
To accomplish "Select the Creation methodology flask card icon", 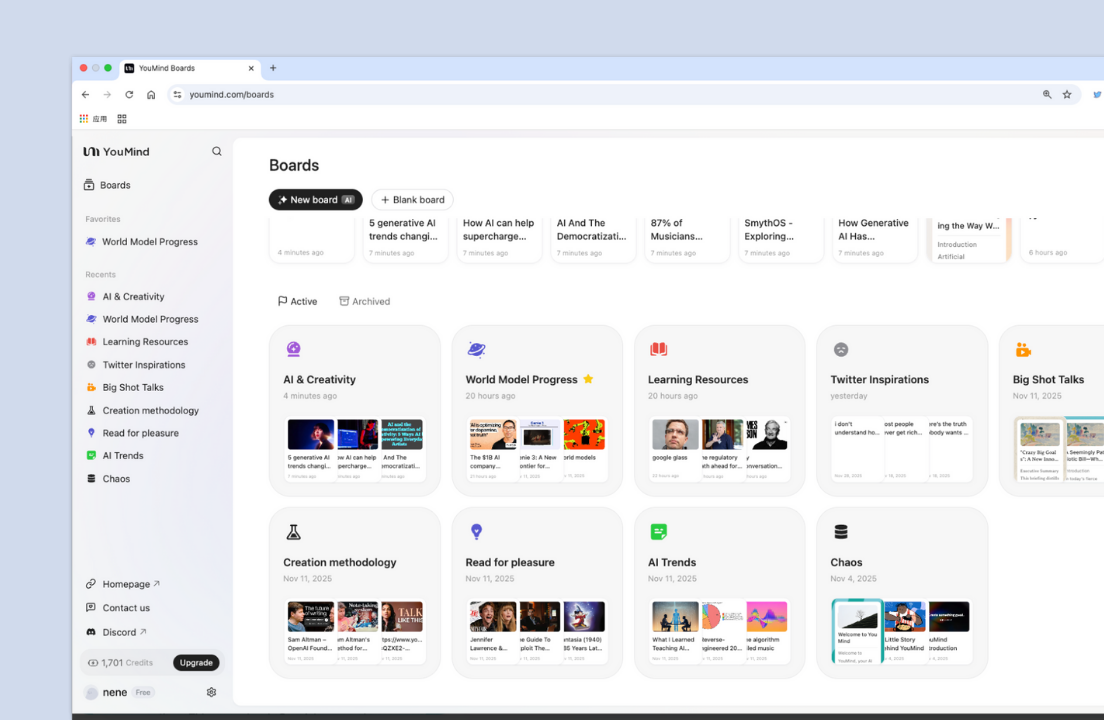I will 294,532.
